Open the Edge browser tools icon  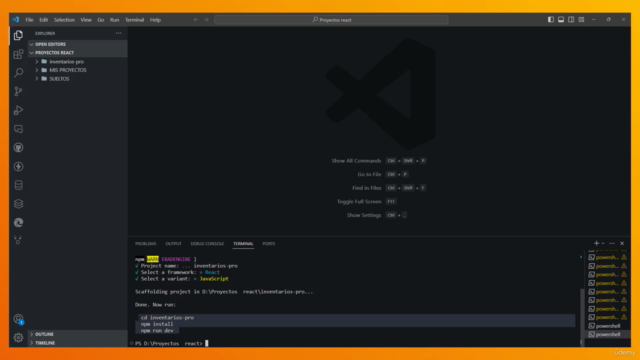[x=18, y=222]
